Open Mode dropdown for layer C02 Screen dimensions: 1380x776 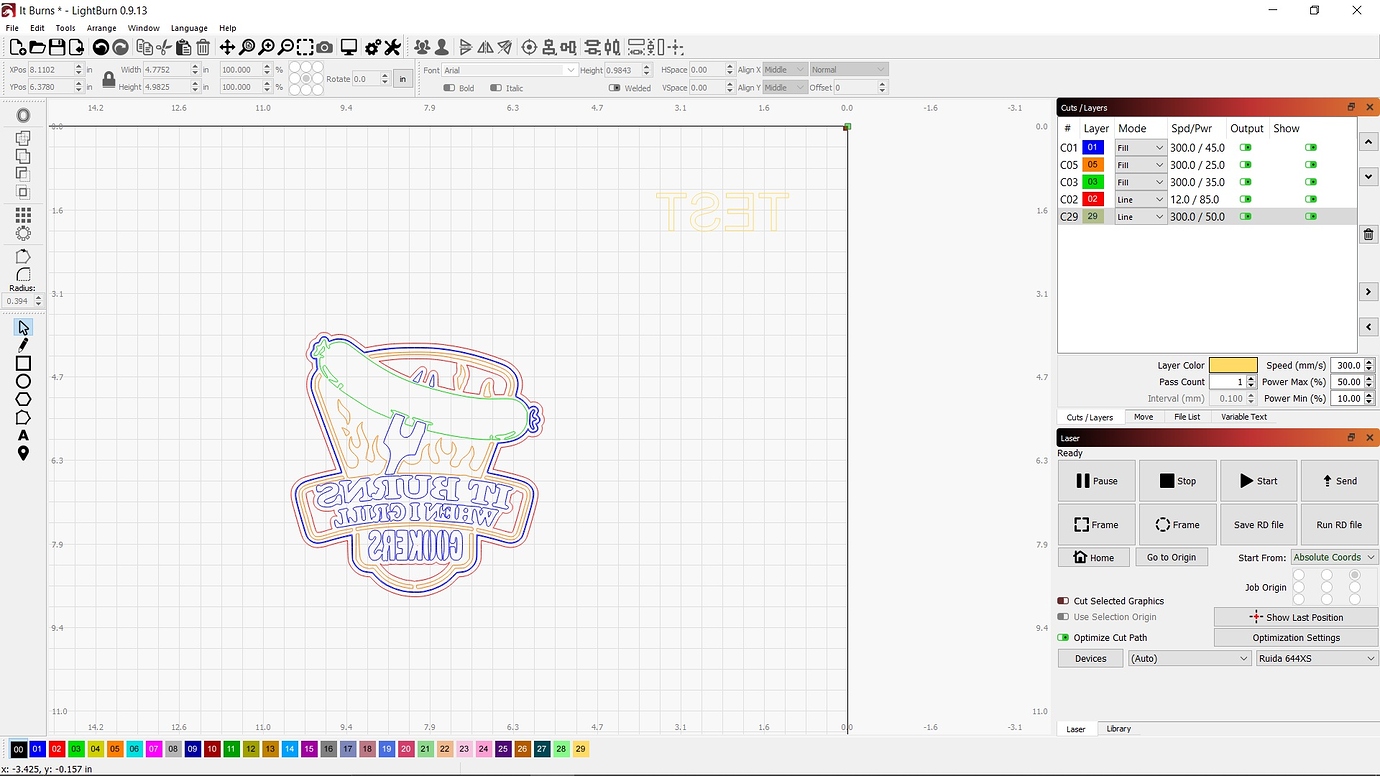[x=1140, y=199]
